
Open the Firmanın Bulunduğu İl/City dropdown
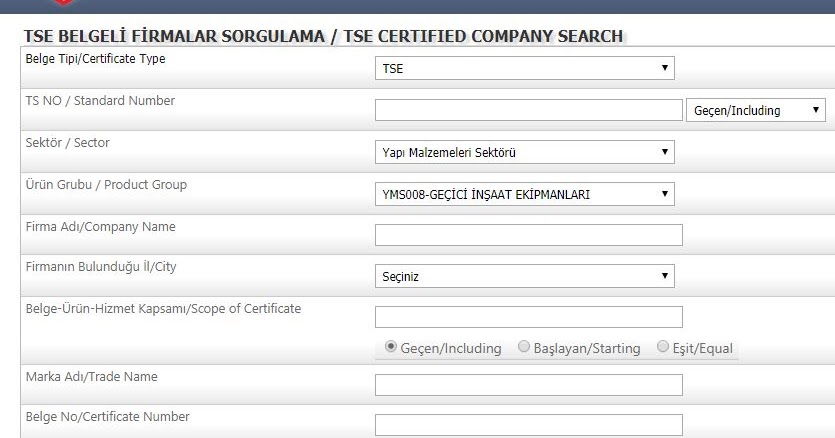tap(524, 277)
